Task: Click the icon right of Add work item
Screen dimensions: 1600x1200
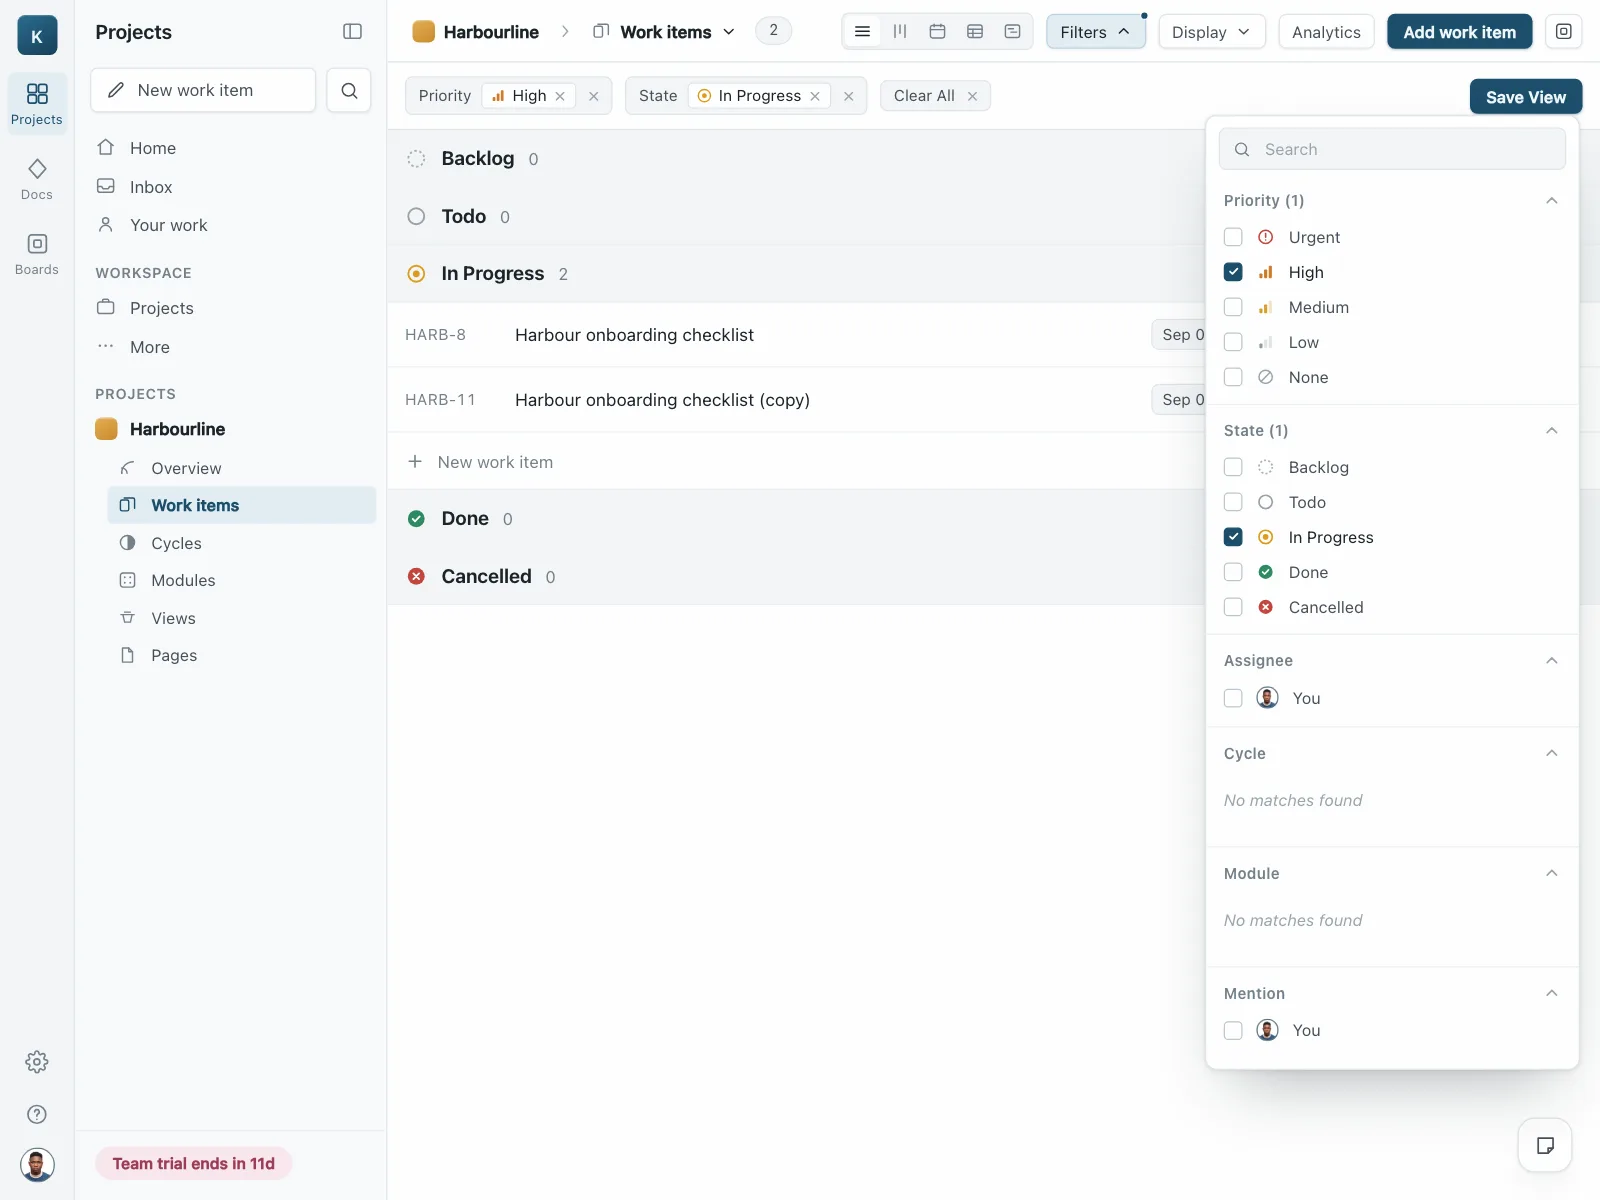Action: 1564,32
